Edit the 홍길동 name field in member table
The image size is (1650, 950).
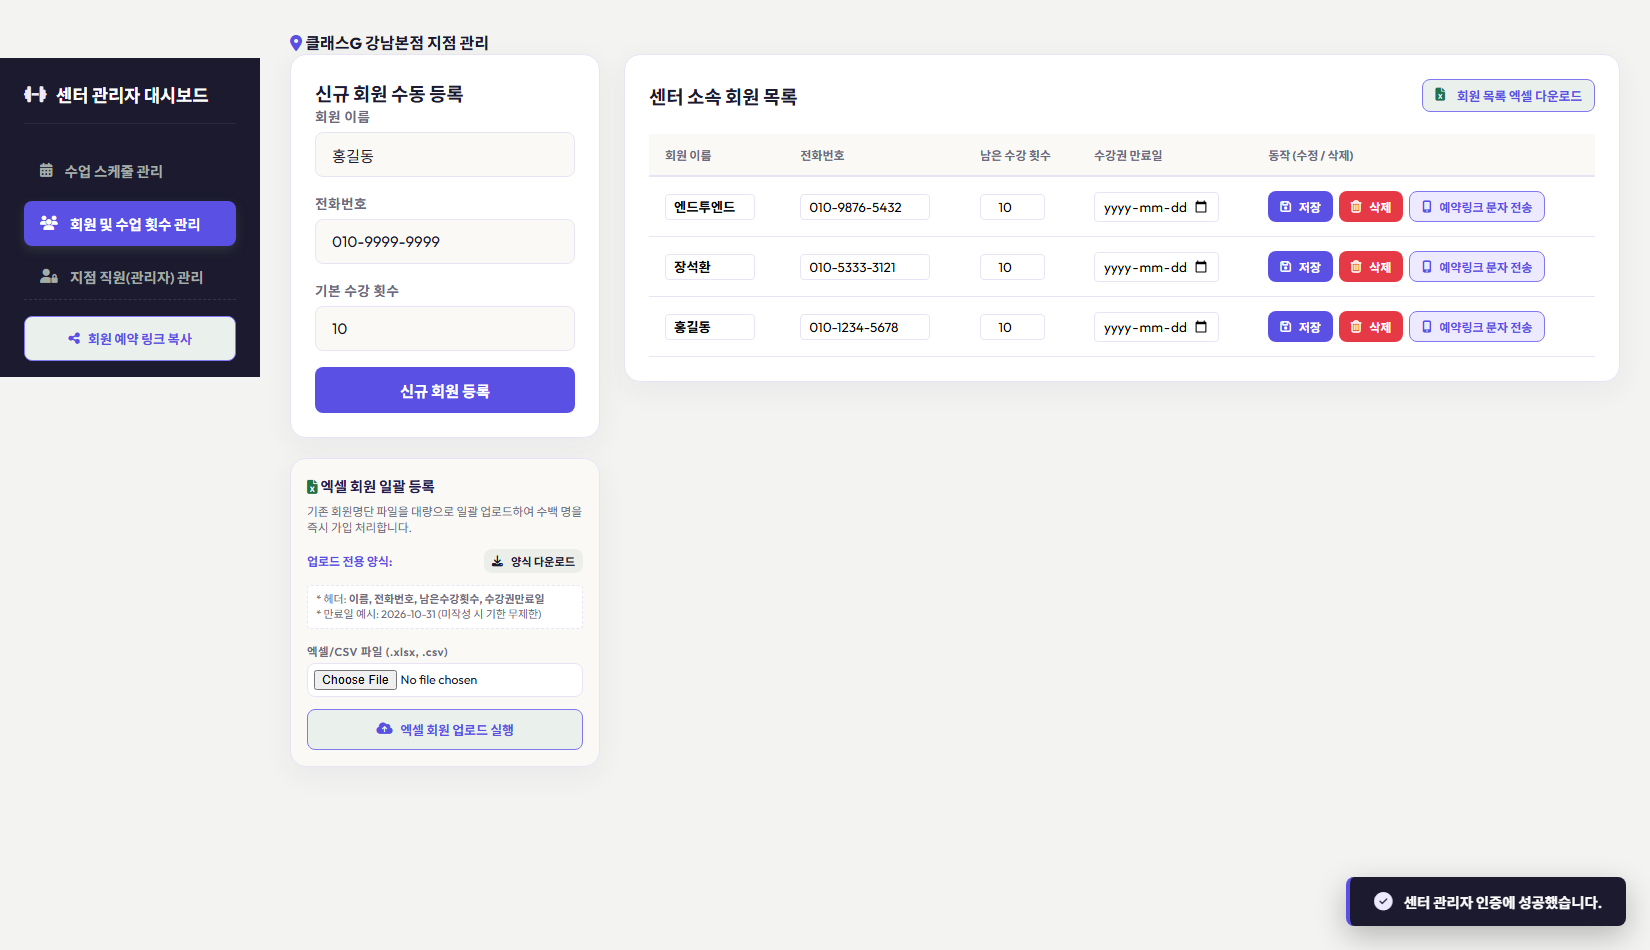pyautogui.click(x=710, y=327)
